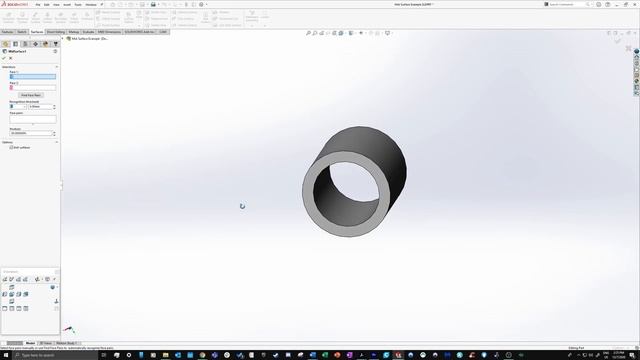The height and width of the screenshot is (360, 640).
Task: Click the Face 2 selection field
Action: [33, 87]
